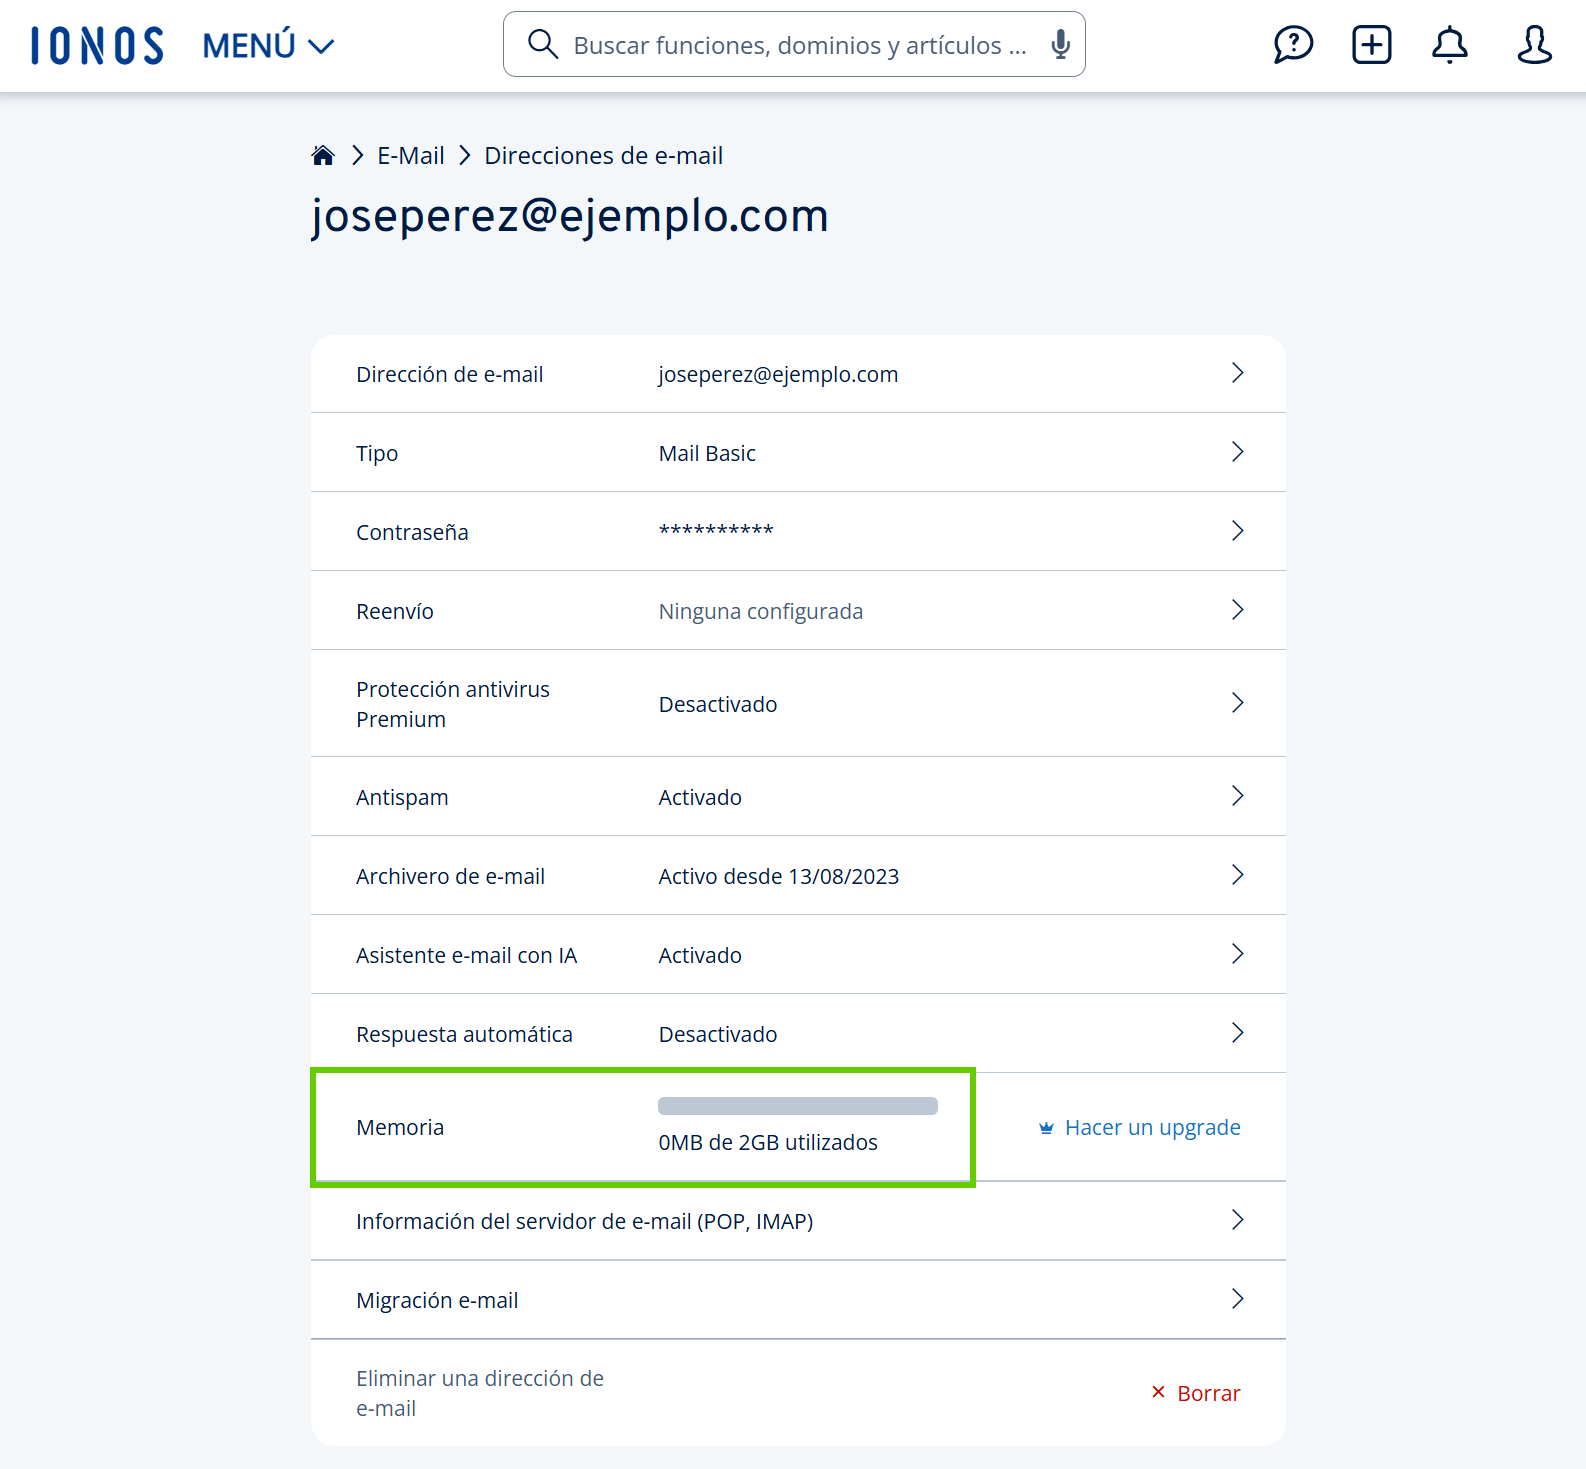Open Protección antivirus Premium row chevron
The width and height of the screenshot is (1586, 1469).
1238,703
